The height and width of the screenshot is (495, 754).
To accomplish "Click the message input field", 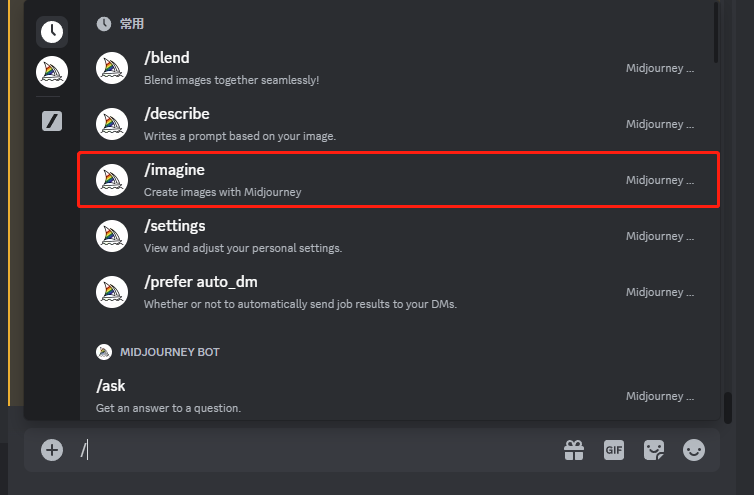I will pyautogui.click(x=317, y=450).
